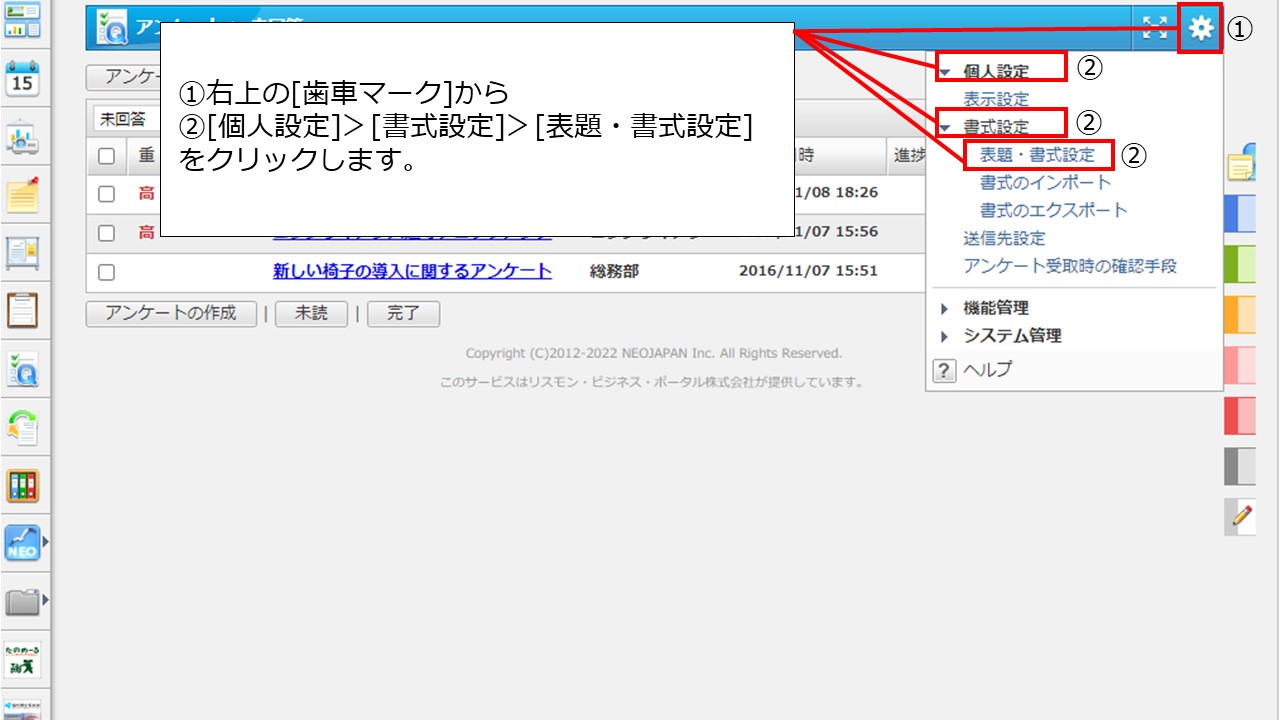The width and height of the screenshot is (1280, 720).
Task: Click the アンケートの作成 button
Action: [x=172, y=314]
